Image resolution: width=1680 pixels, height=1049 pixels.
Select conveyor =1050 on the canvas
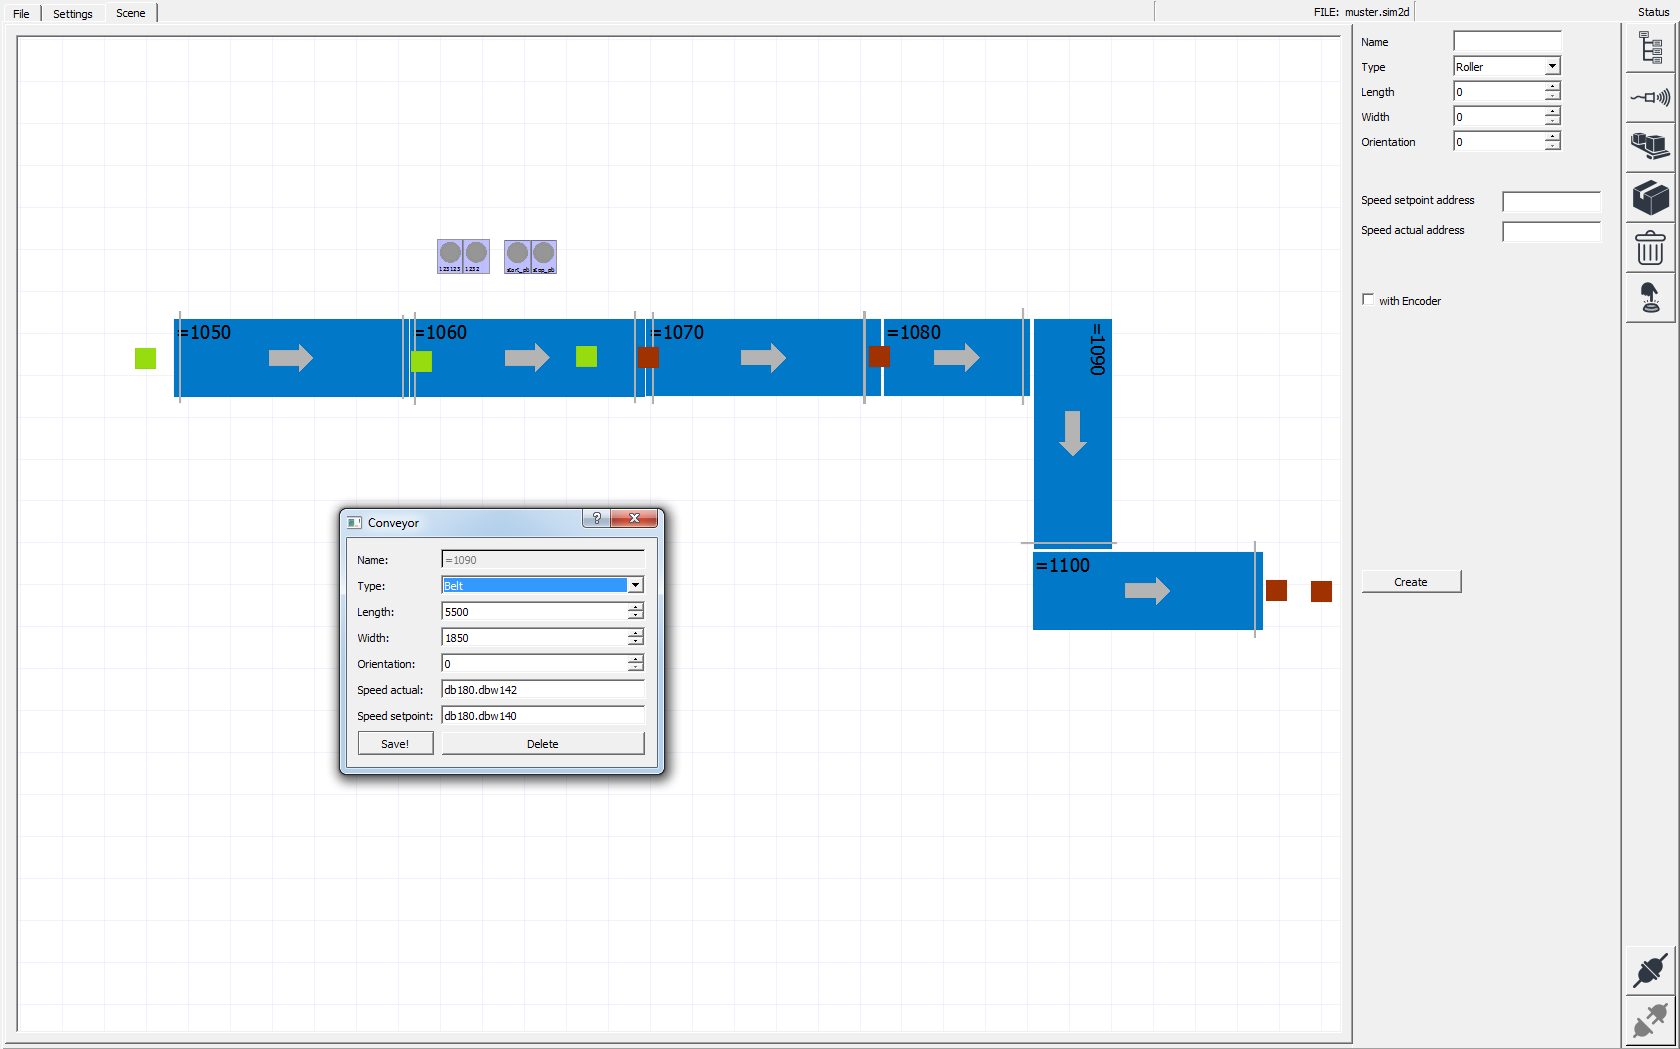290,358
